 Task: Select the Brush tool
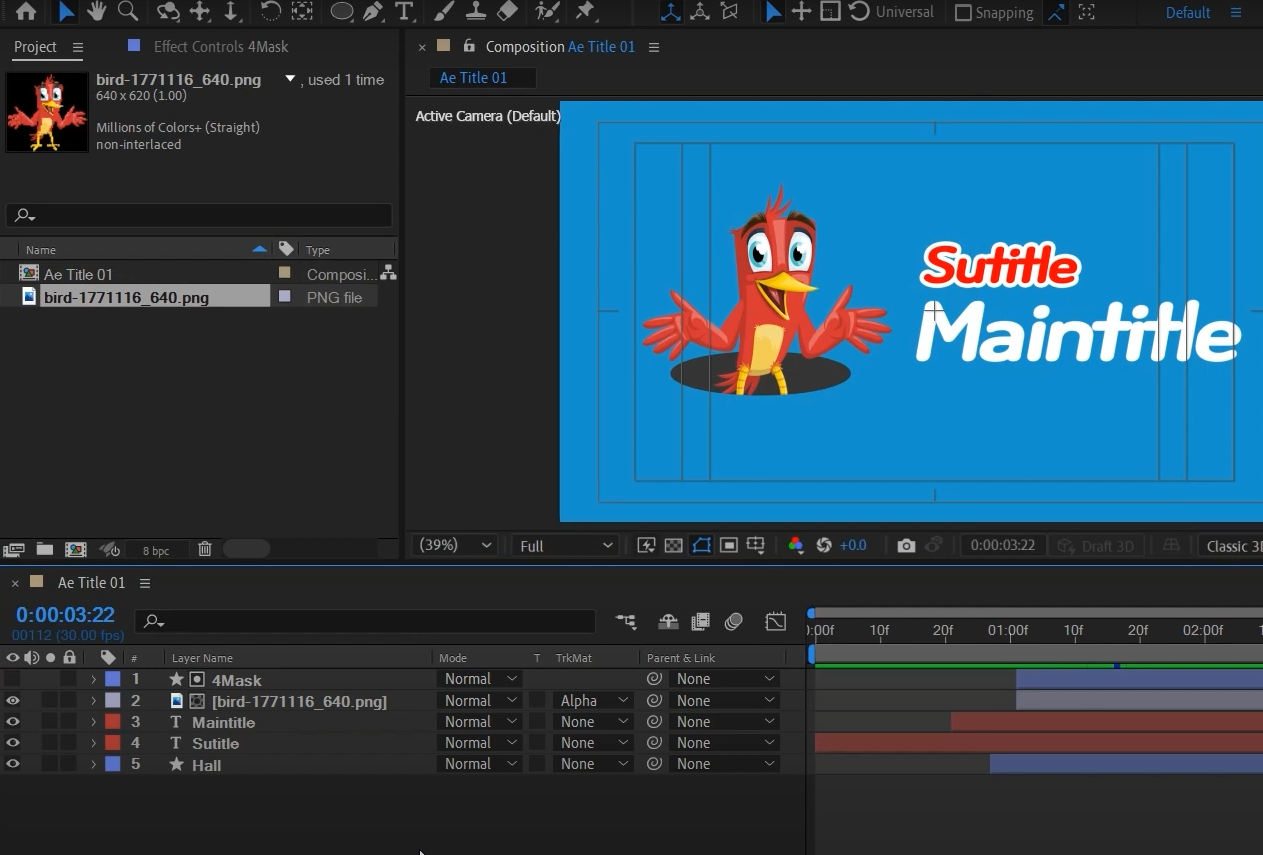[444, 12]
